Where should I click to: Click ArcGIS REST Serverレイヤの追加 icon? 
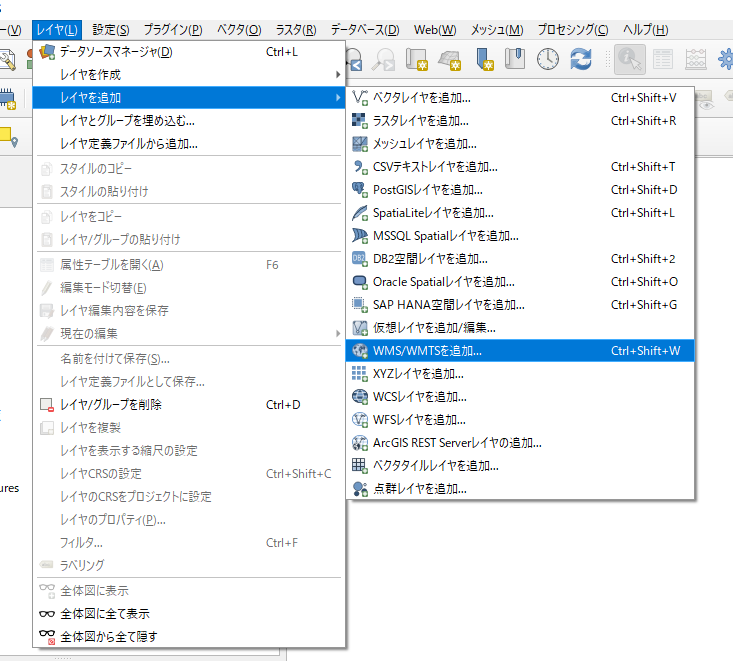point(359,443)
